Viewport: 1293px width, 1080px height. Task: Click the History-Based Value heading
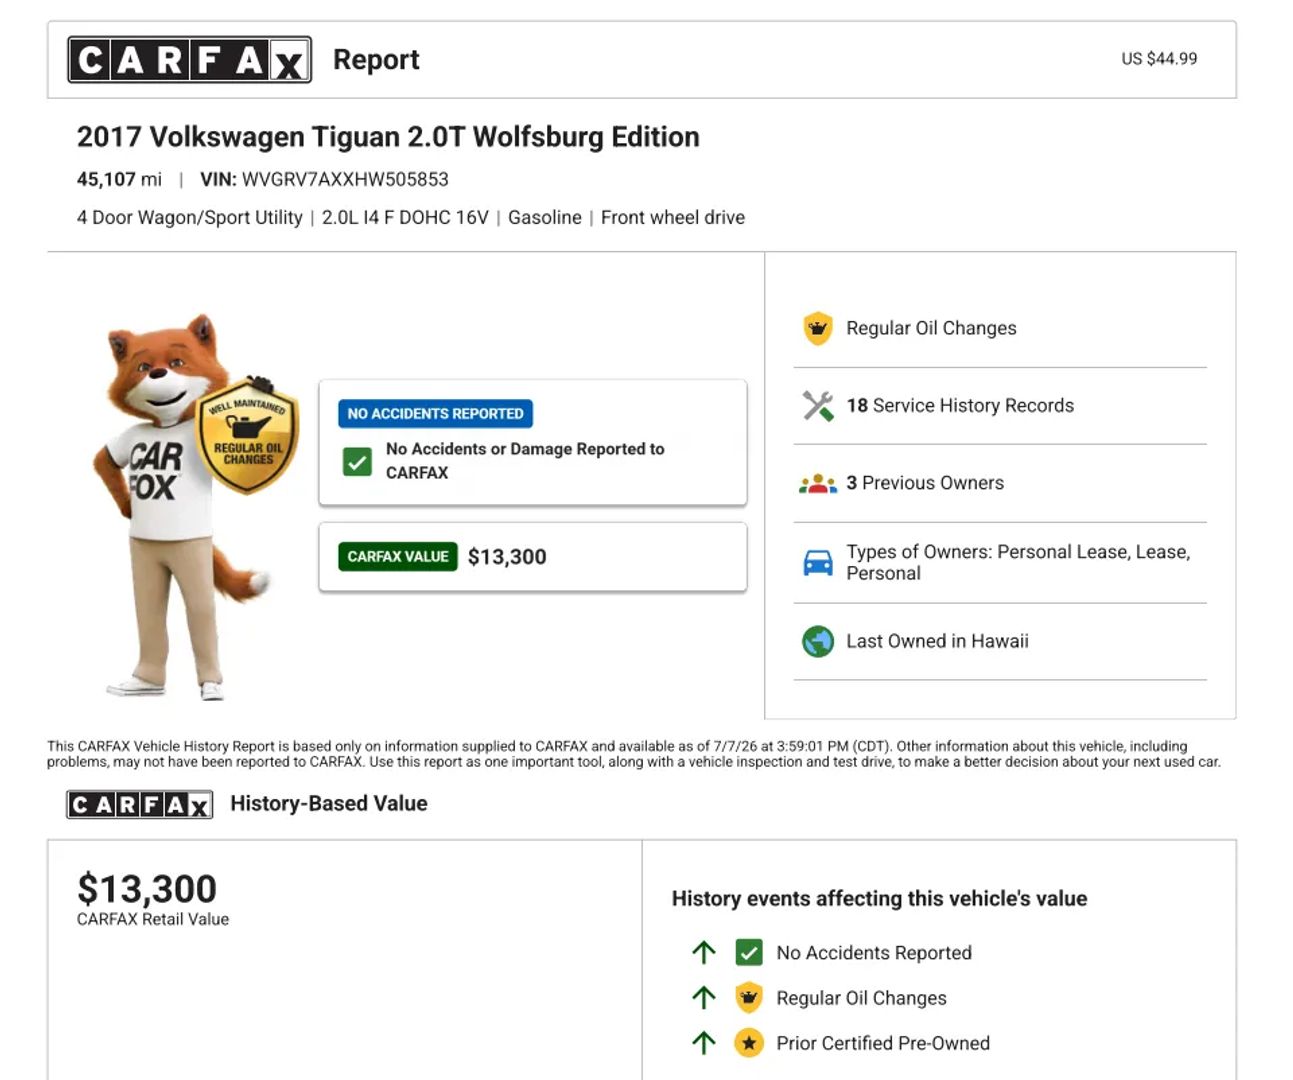click(x=329, y=804)
